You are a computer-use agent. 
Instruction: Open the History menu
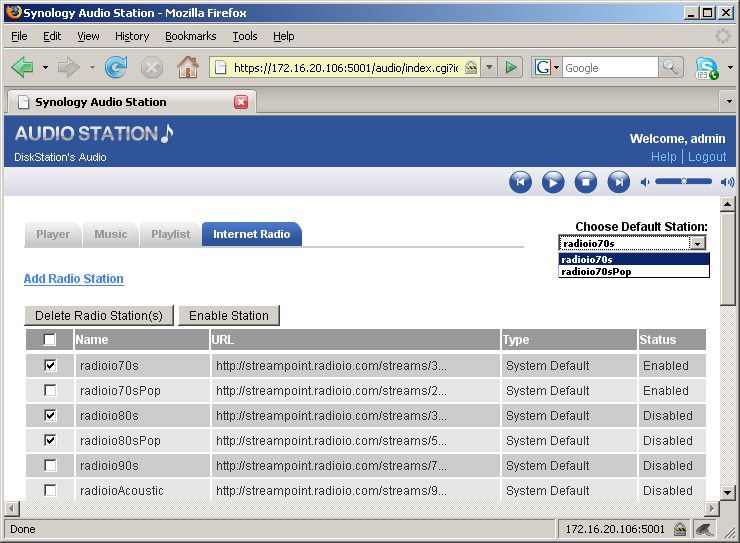[x=132, y=36]
